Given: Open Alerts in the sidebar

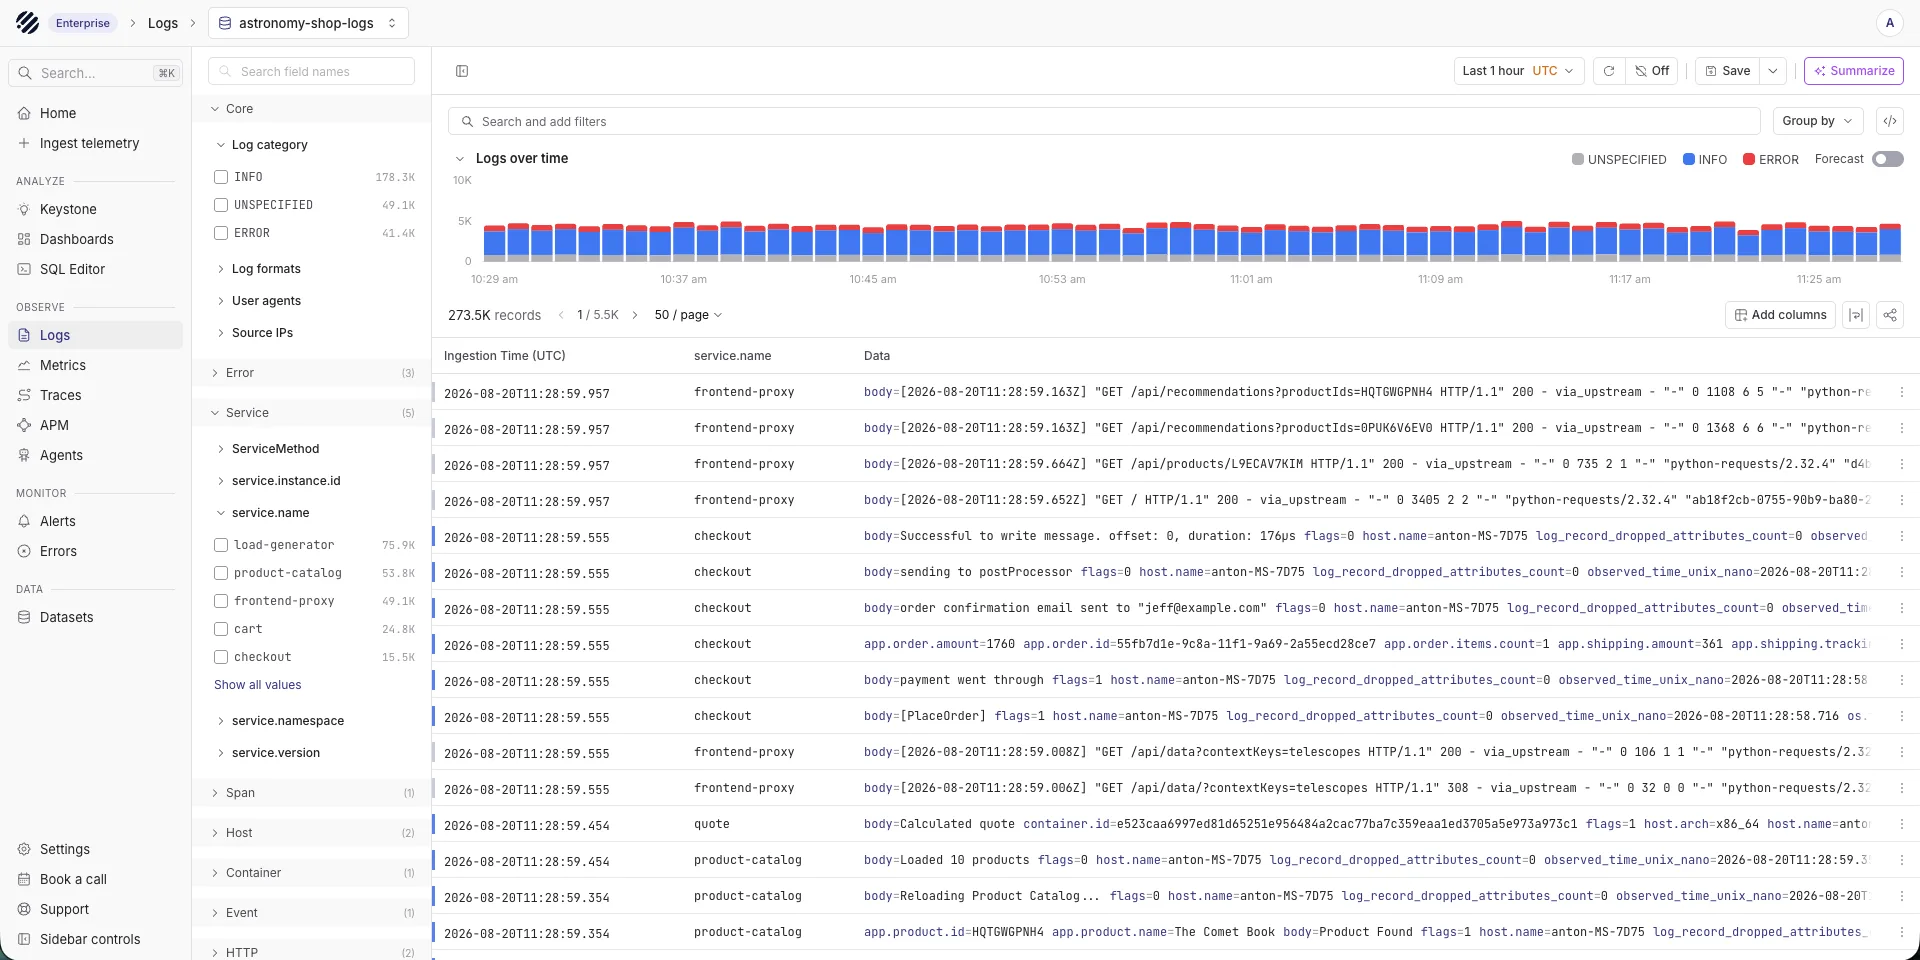Looking at the screenshot, I should point(95,521).
